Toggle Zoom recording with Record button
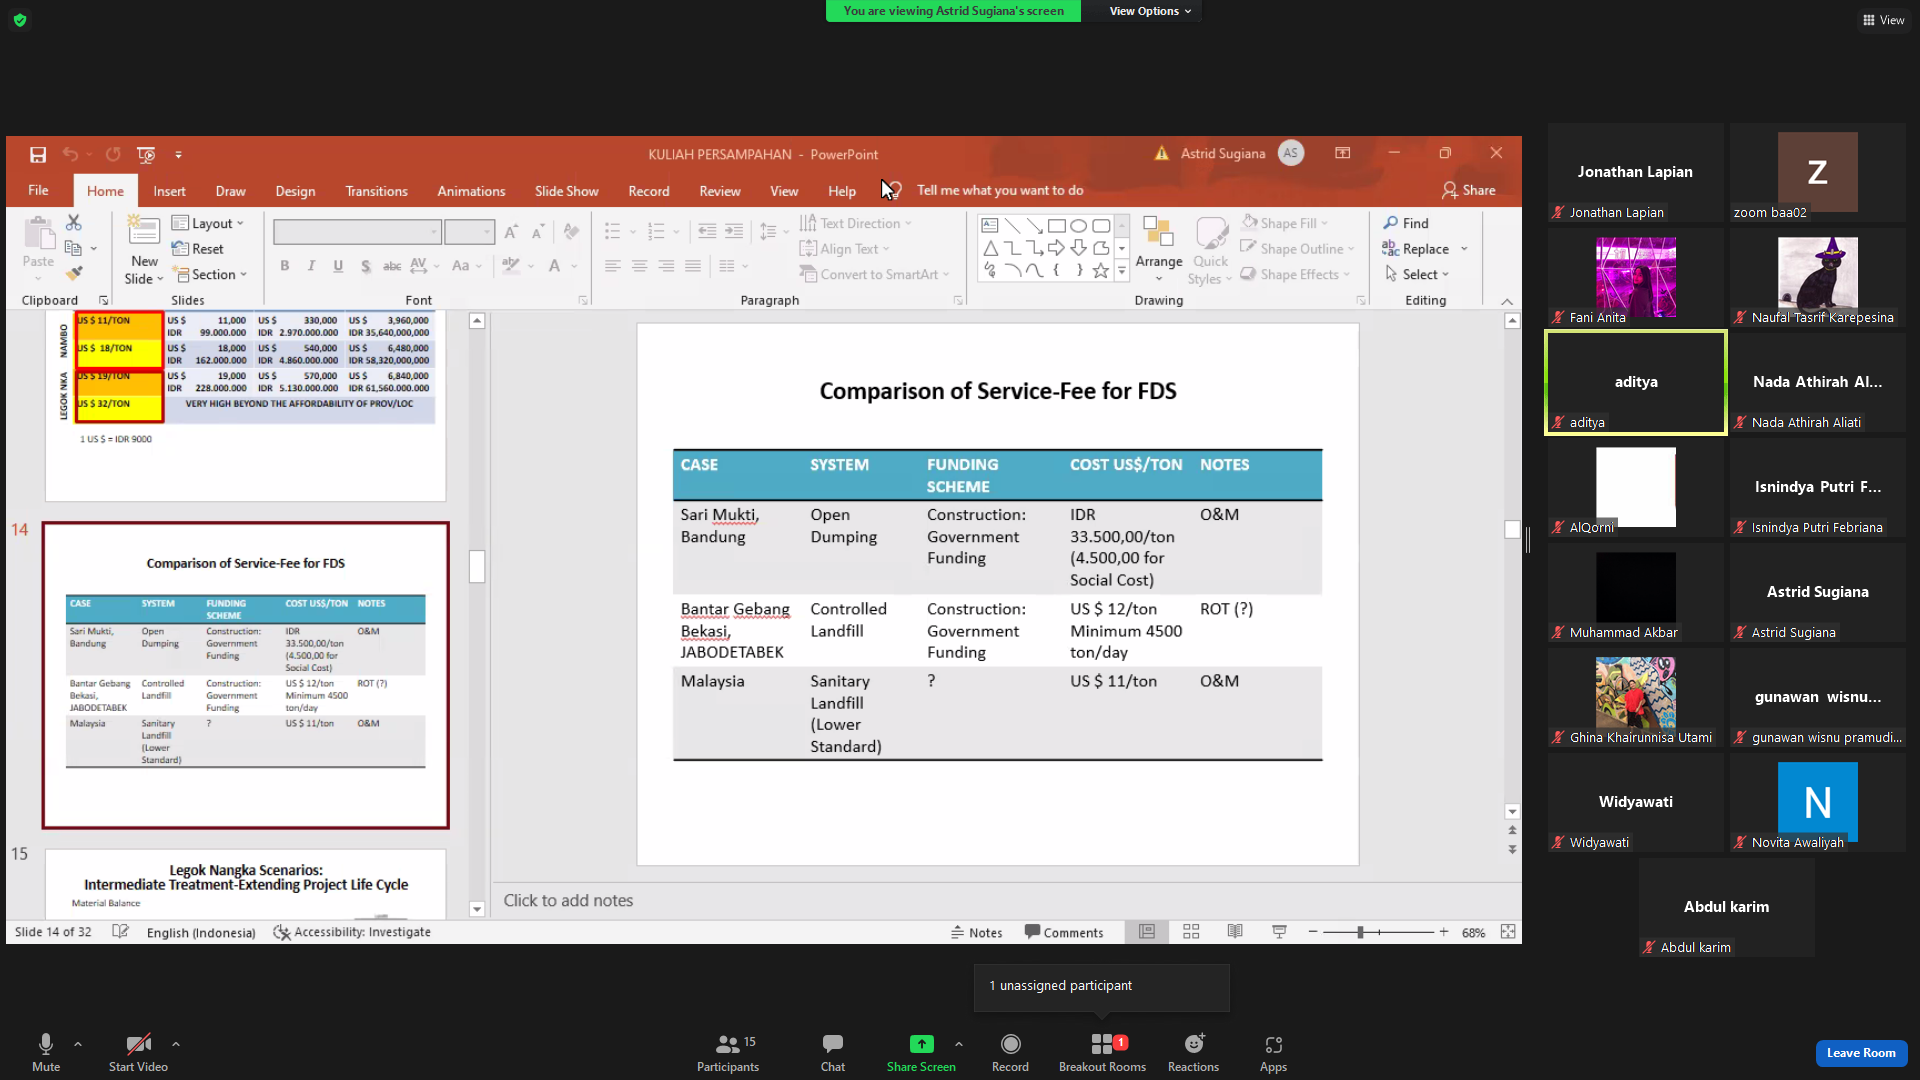This screenshot has width=1920, height=1080. (1010, 1053)
